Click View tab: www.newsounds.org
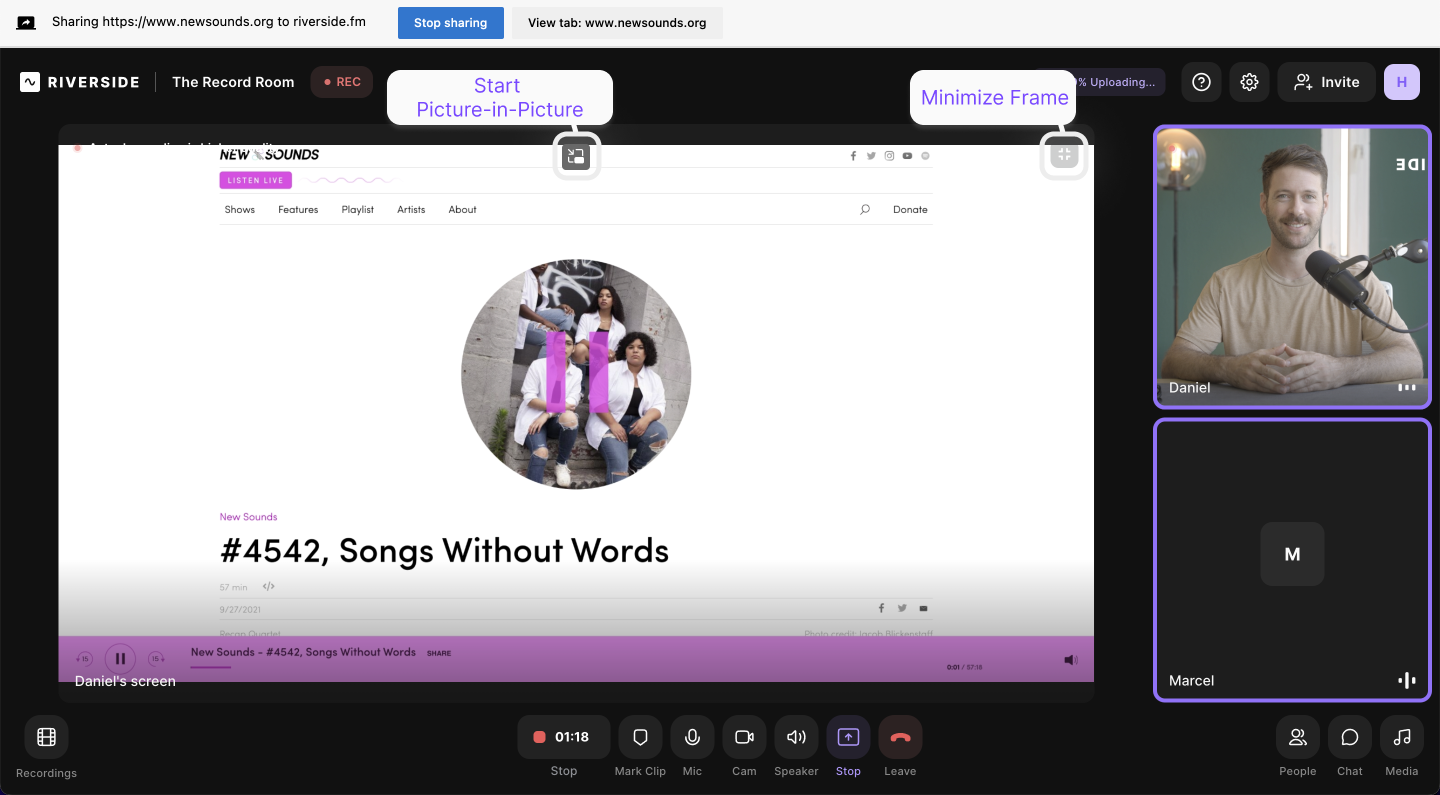Image resolution: width=1440 pixels, height=795 pixels. (617, 23)
